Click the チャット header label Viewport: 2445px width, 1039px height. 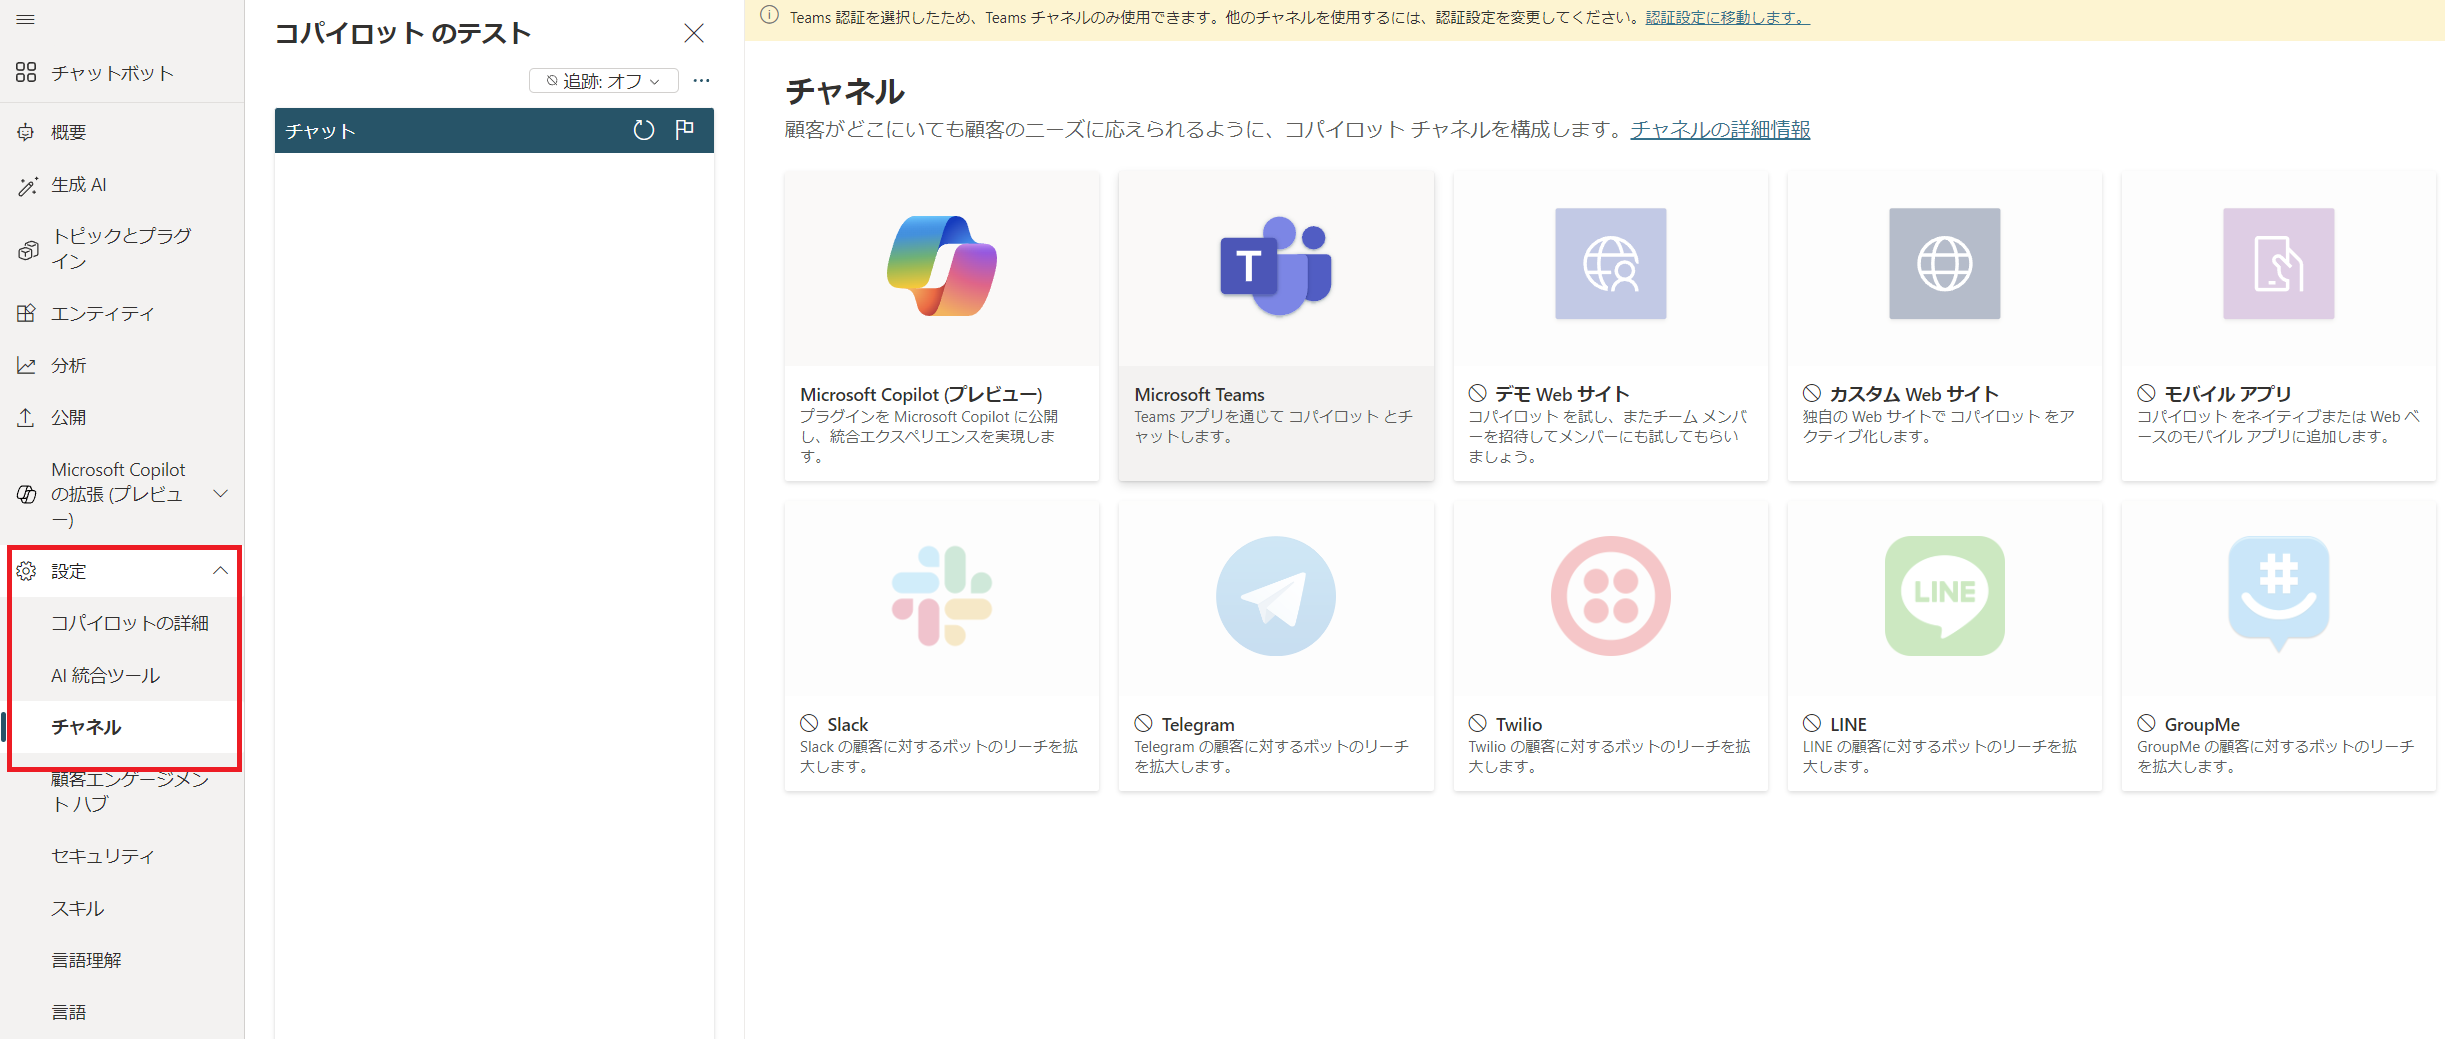320,131
